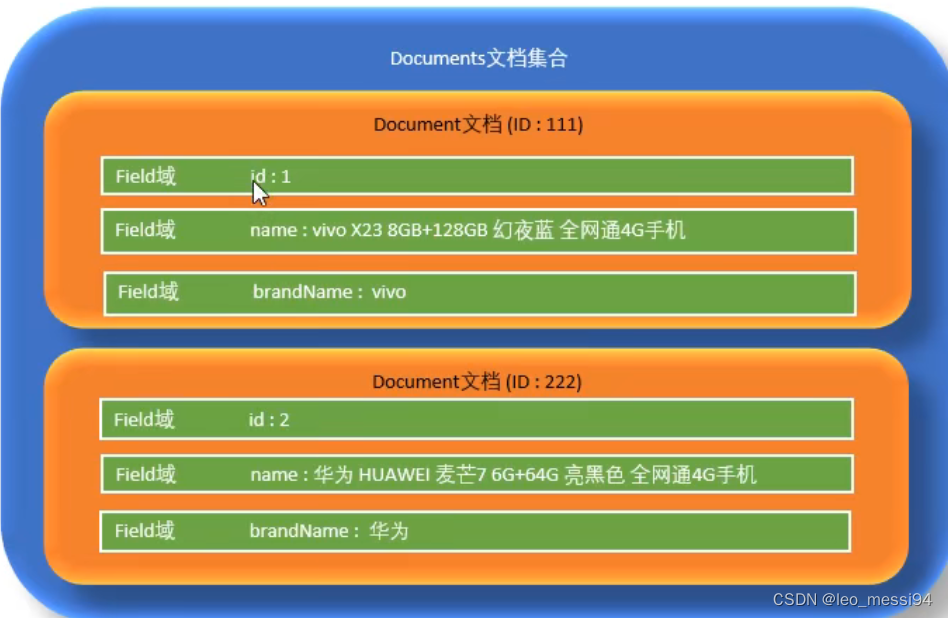
Task: Click the vivo X23 8GB+128GB name field
Action: coord(478,231)
